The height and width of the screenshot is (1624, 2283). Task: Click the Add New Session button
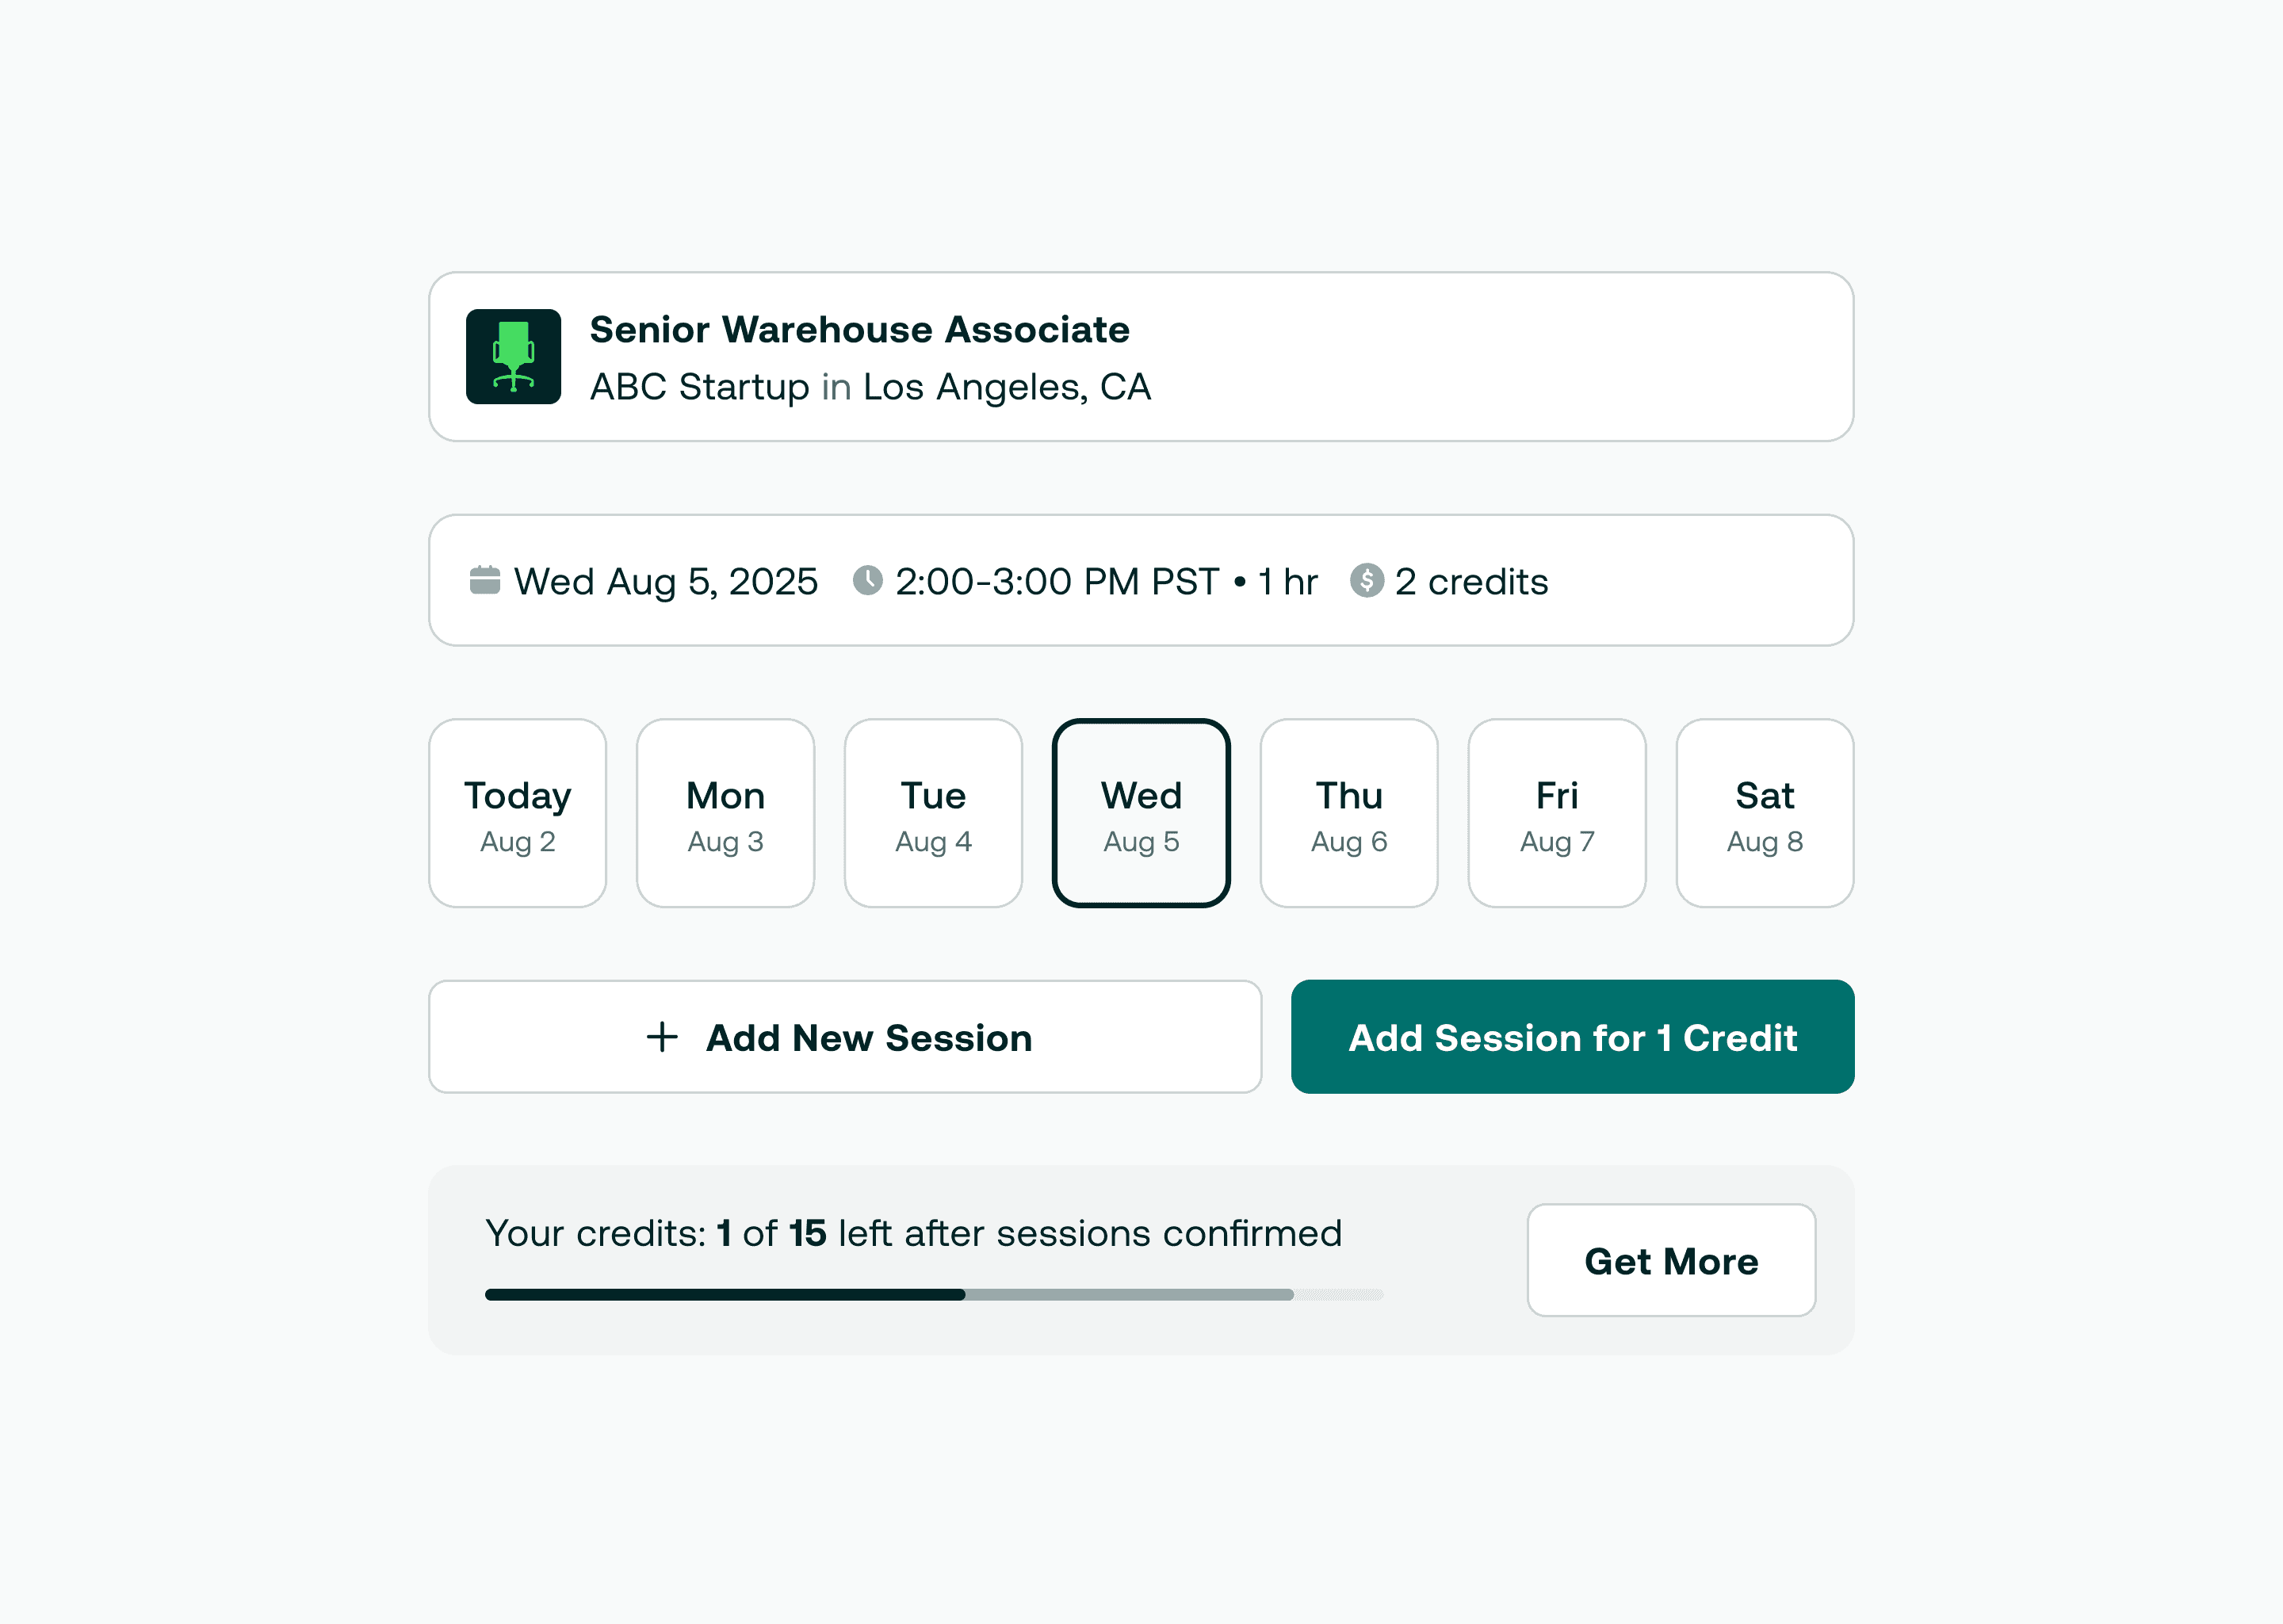point(845,1037)
